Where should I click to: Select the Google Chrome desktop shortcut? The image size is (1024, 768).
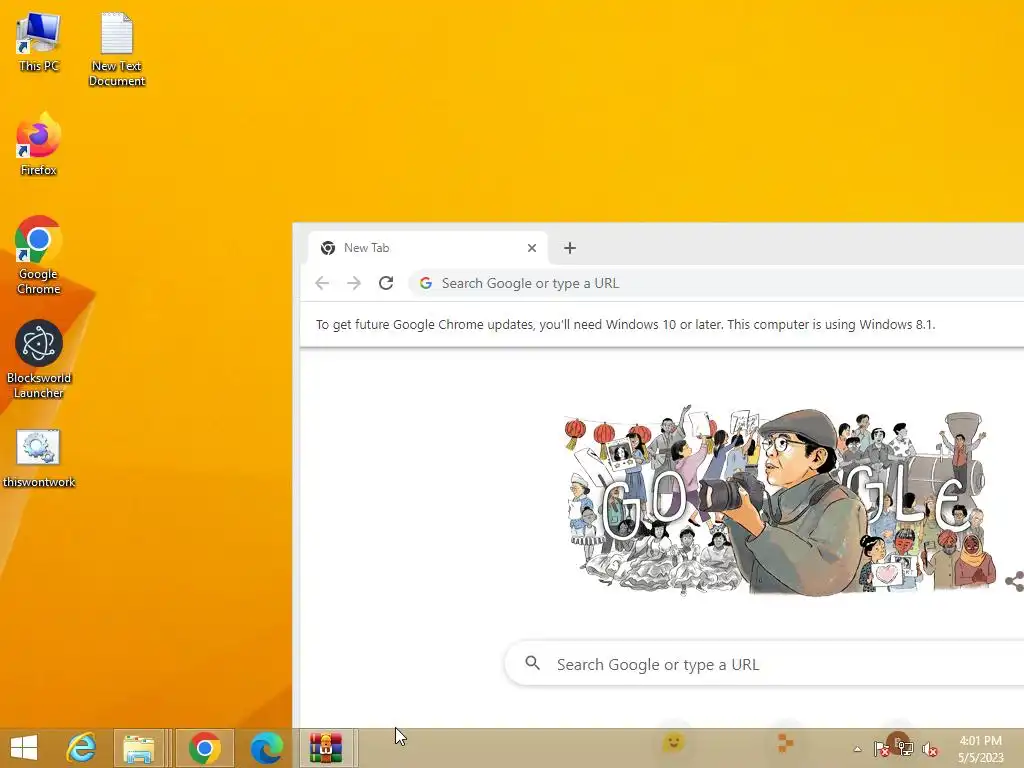coord(39,255)
